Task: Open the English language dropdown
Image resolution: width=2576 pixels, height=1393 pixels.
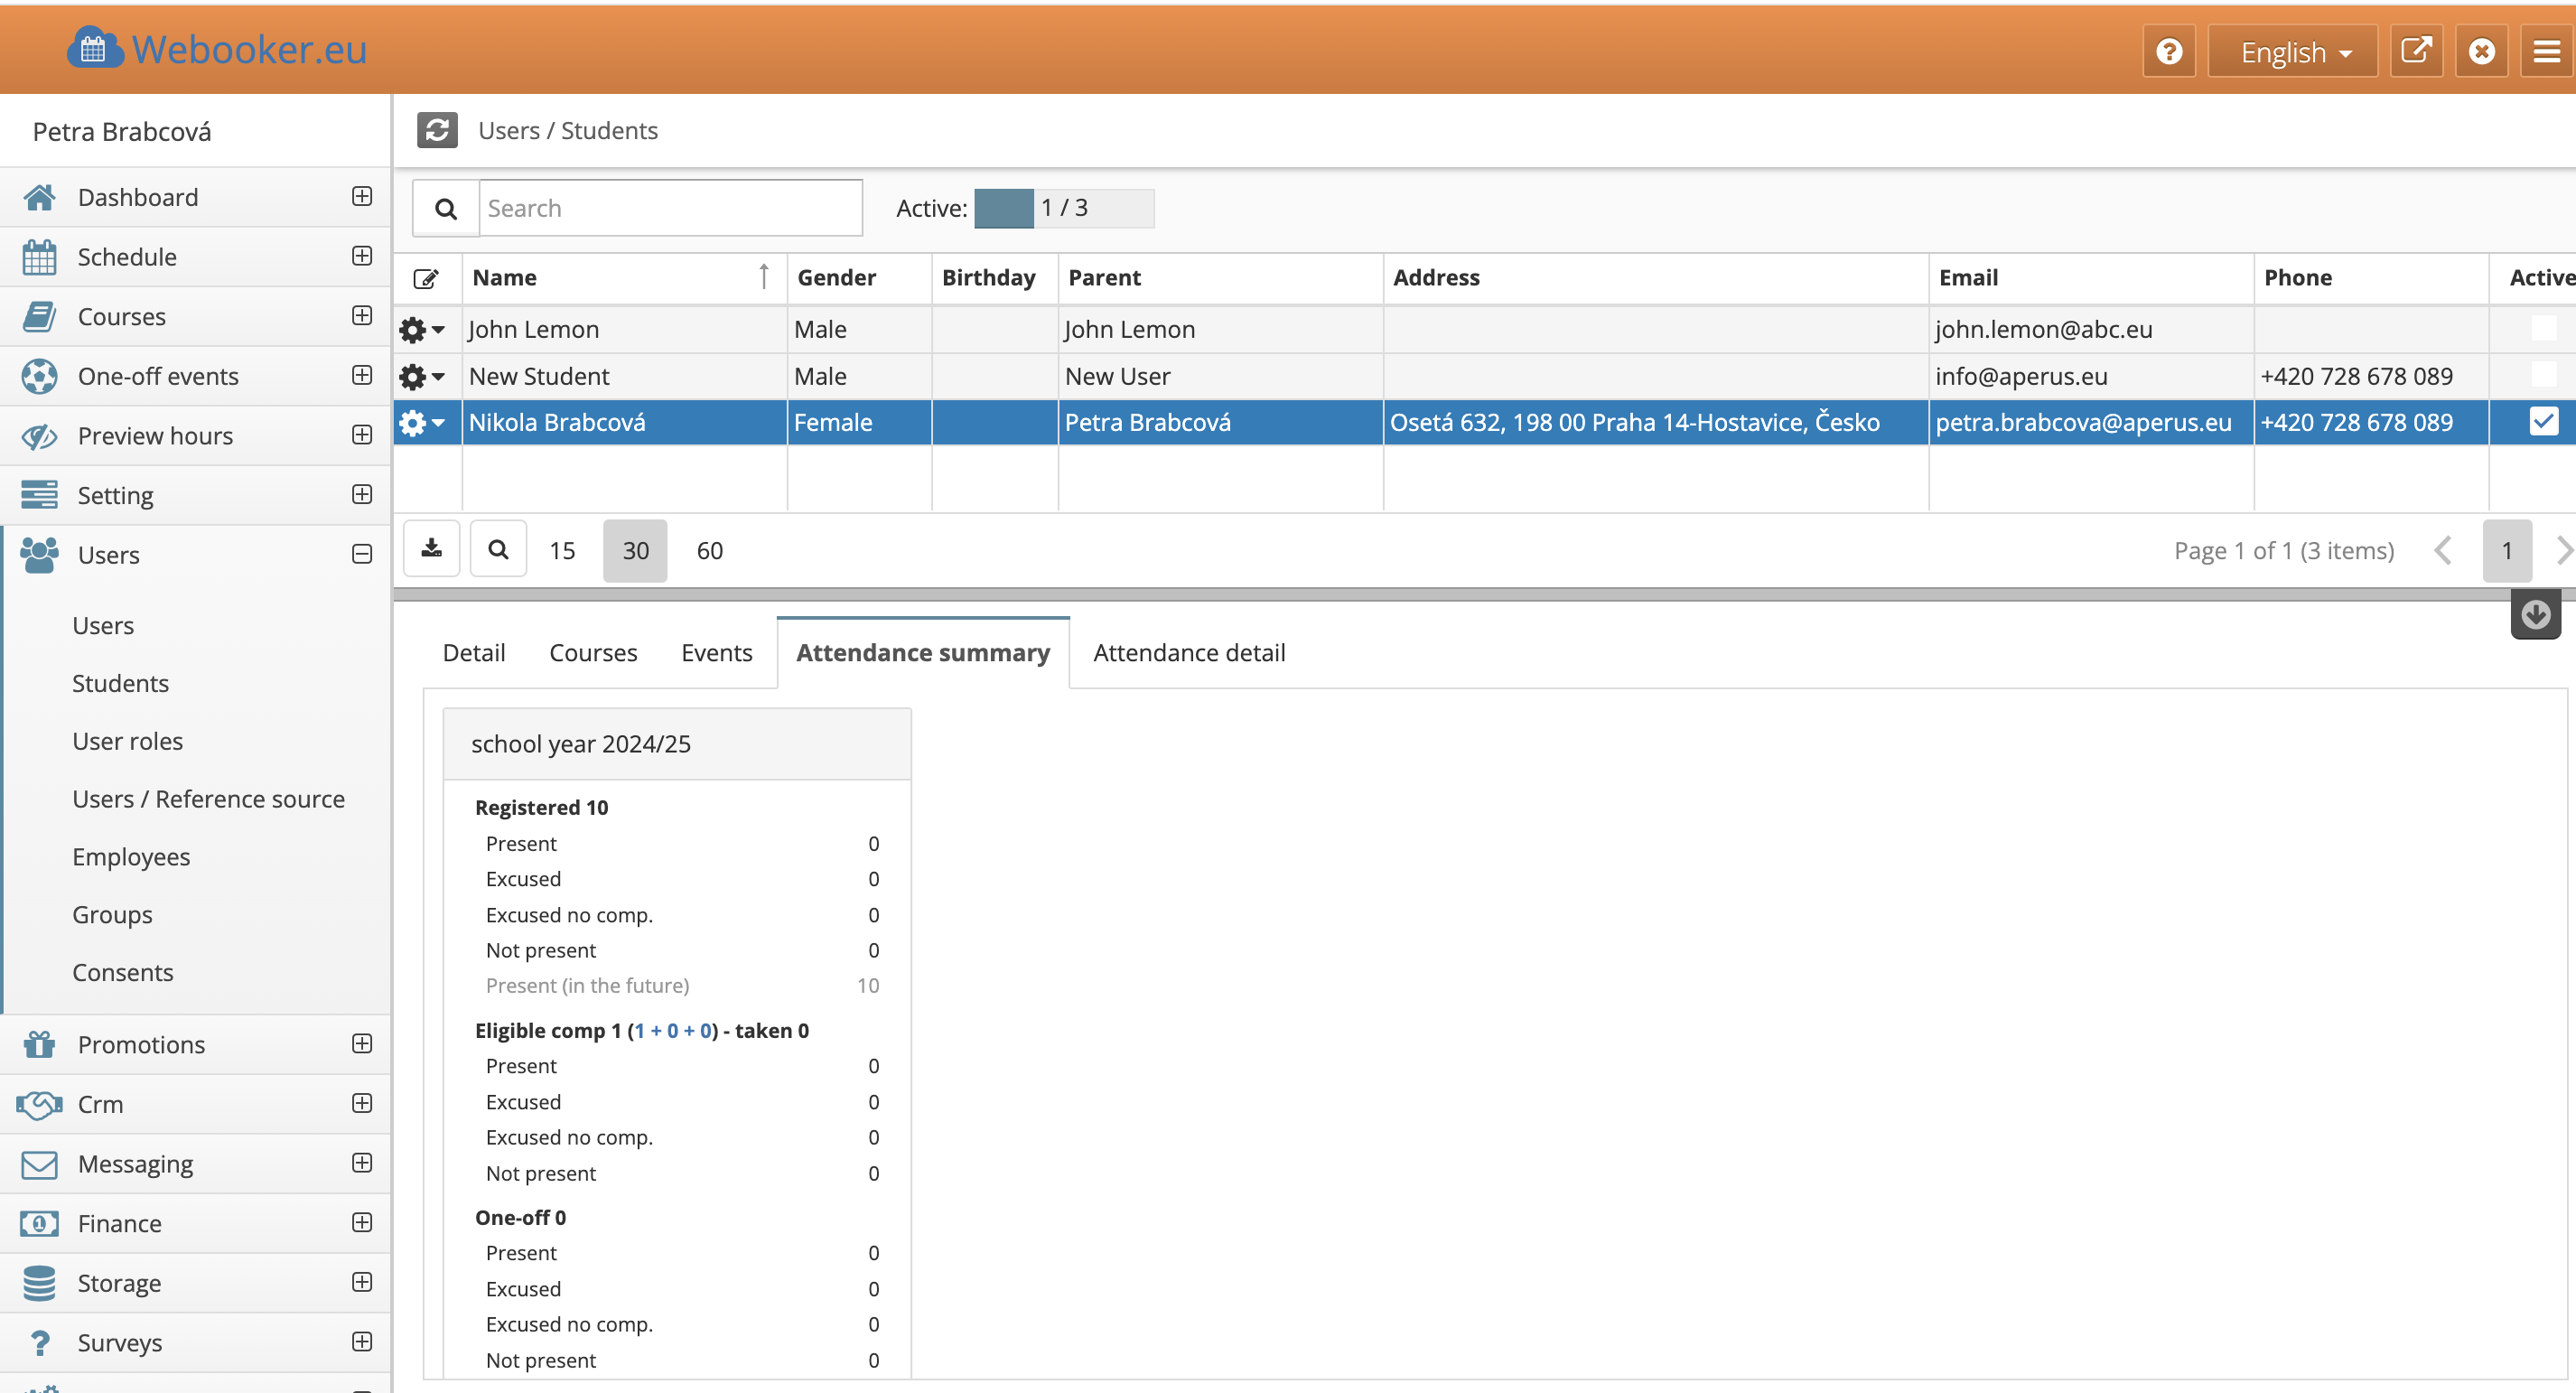Action: [x=2293, y=51]
